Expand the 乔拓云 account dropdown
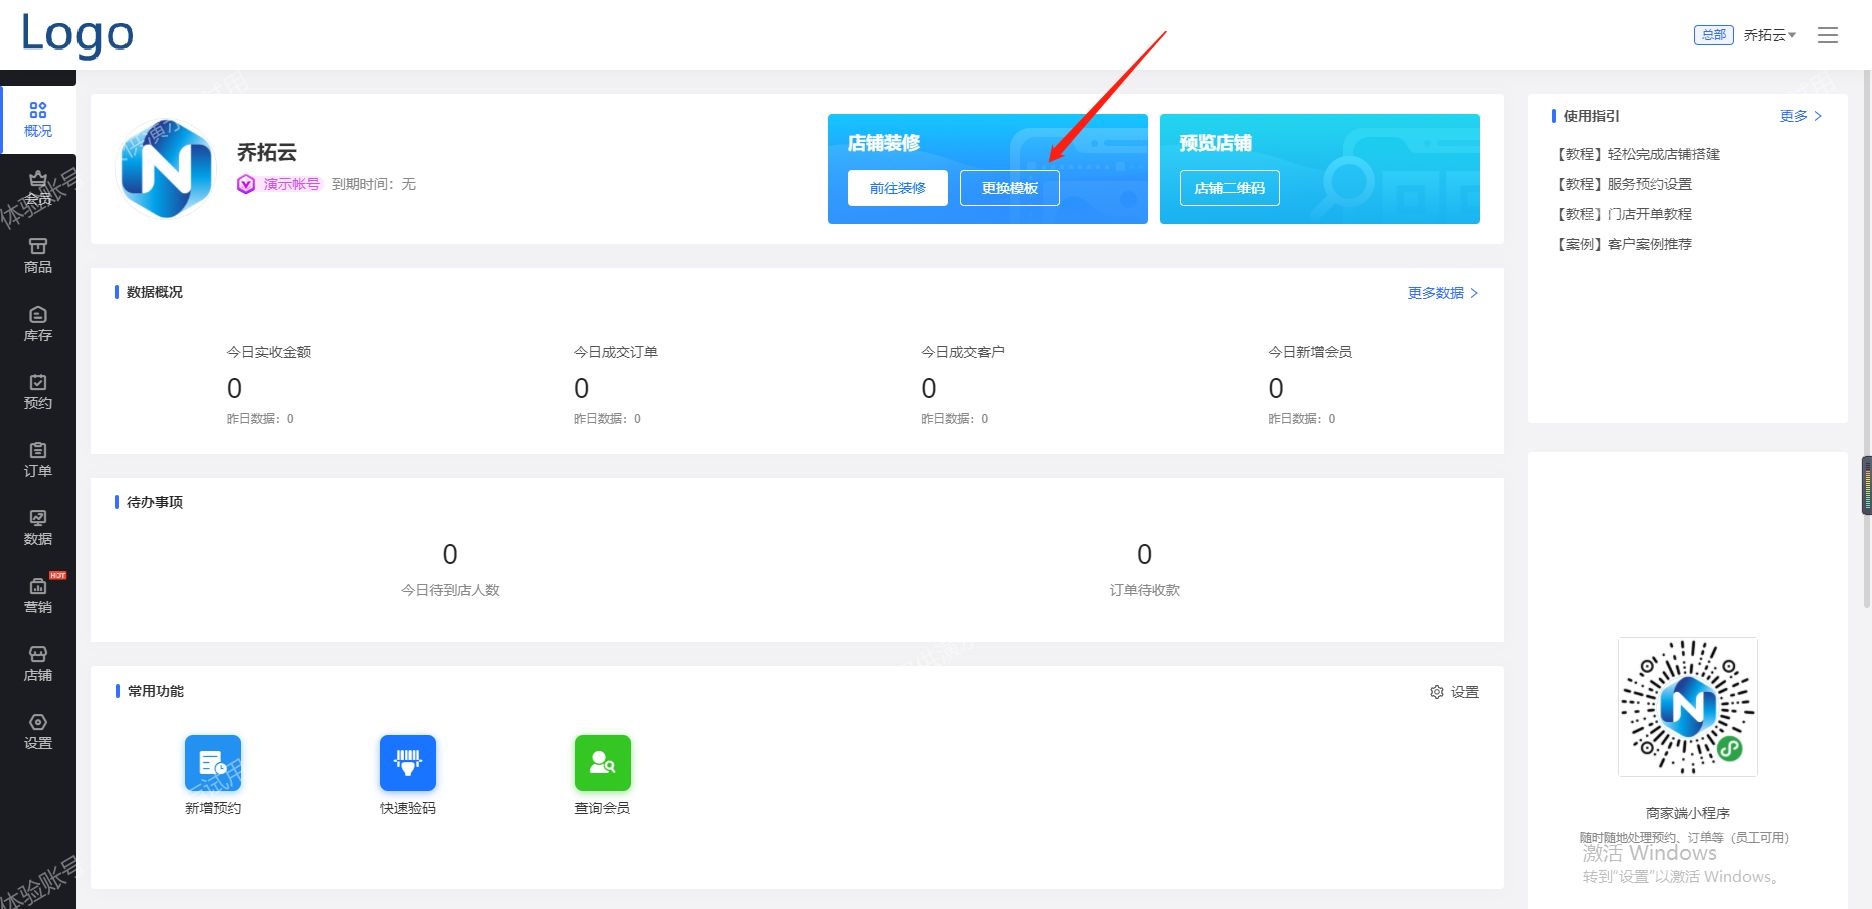Image resolution: width=1872 pixels, height=909 pixels. coord(1770,35)
